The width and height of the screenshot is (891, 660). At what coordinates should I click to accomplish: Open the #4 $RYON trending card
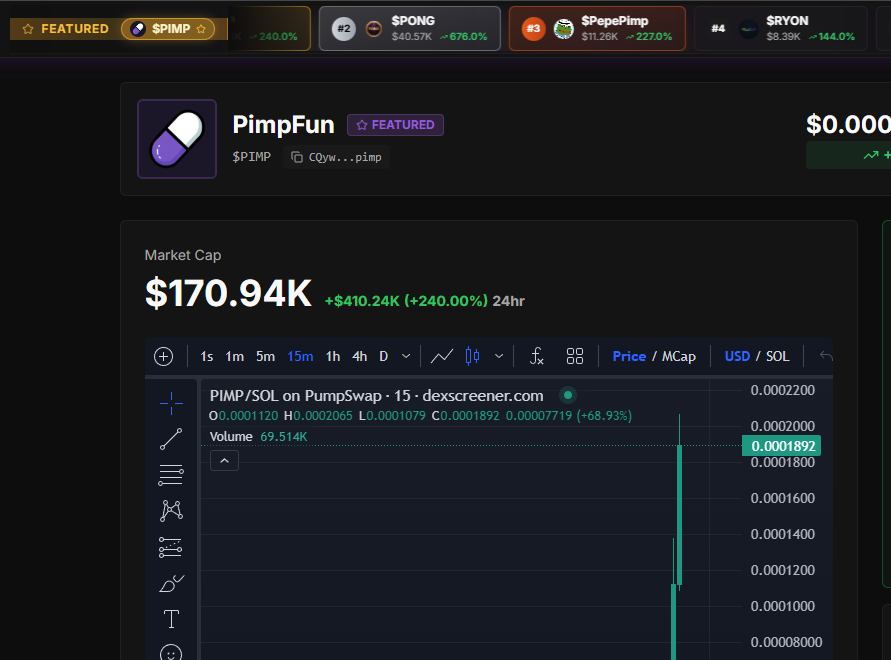[781, 28]
